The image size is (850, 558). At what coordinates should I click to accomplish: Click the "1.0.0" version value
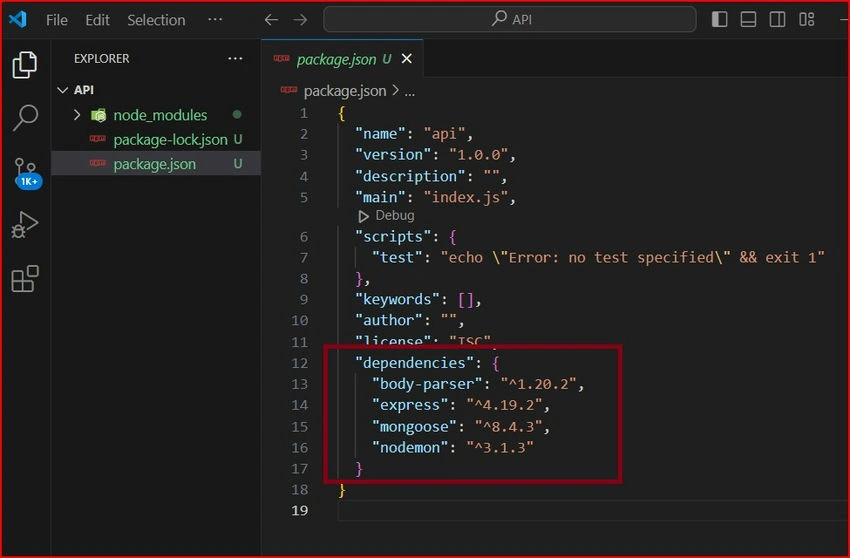coord(478,155)
